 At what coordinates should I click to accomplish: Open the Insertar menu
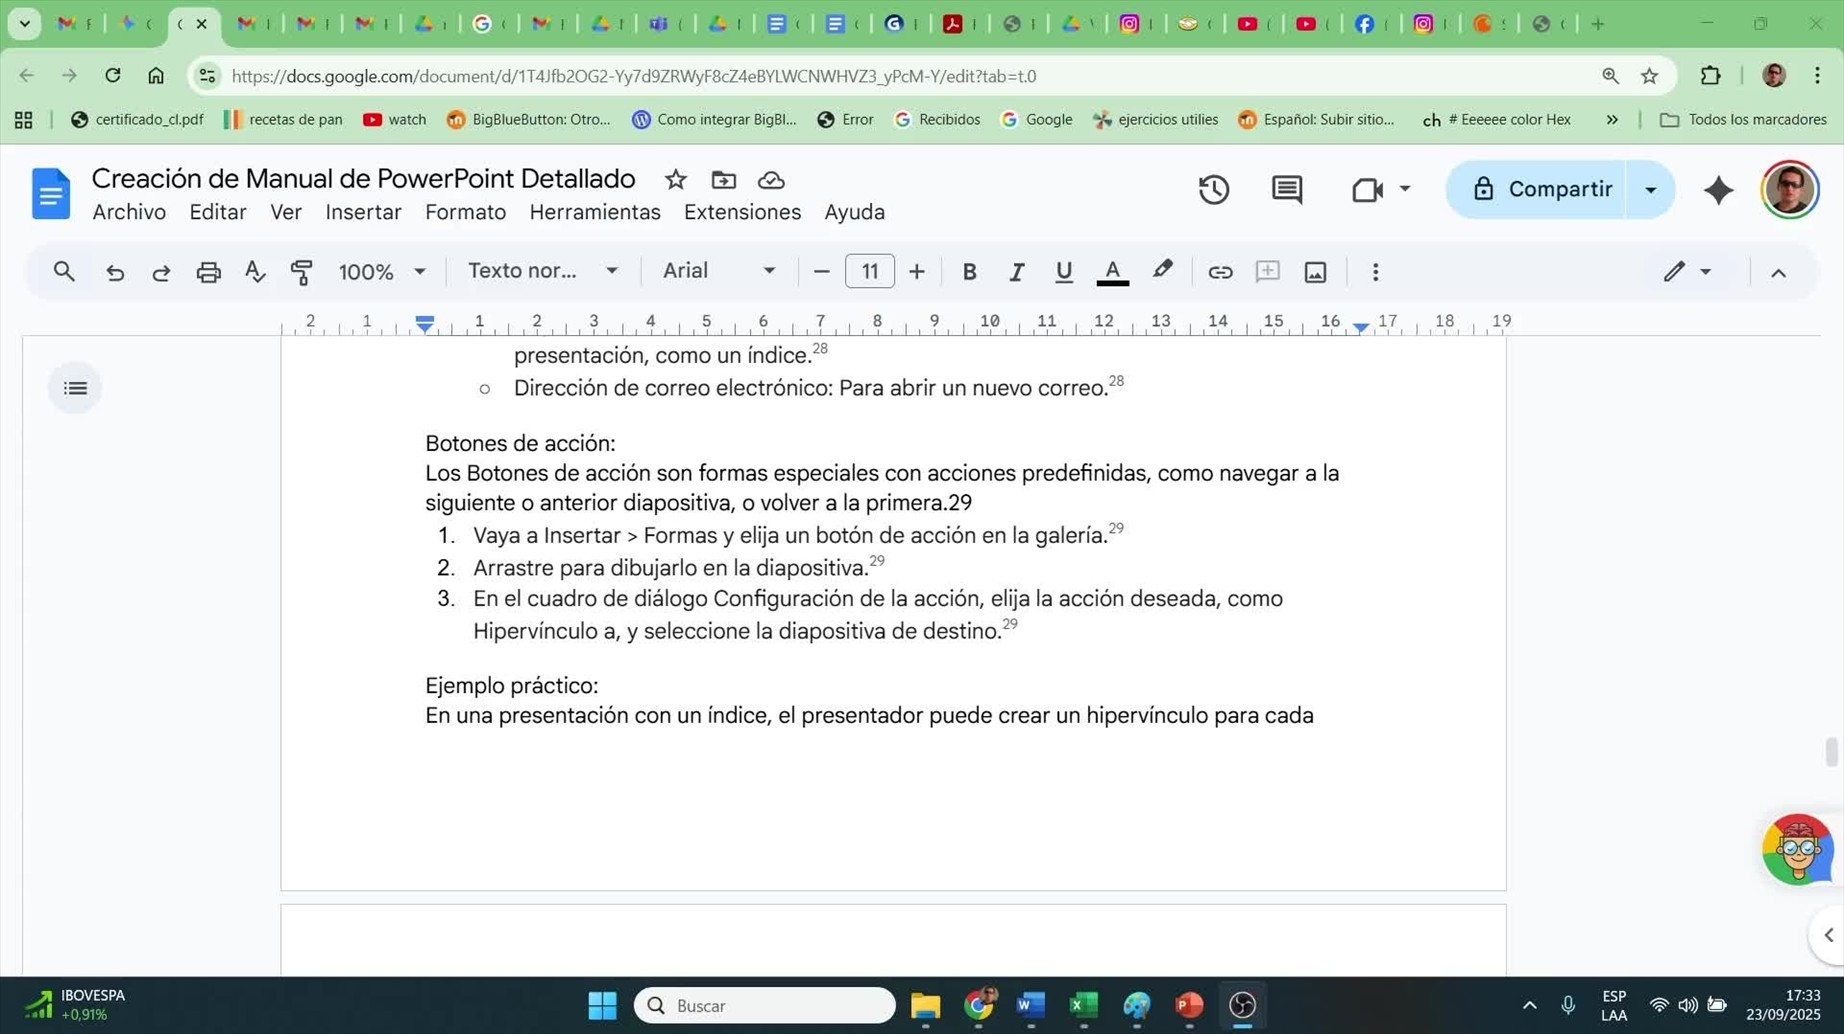click(363, 212)
